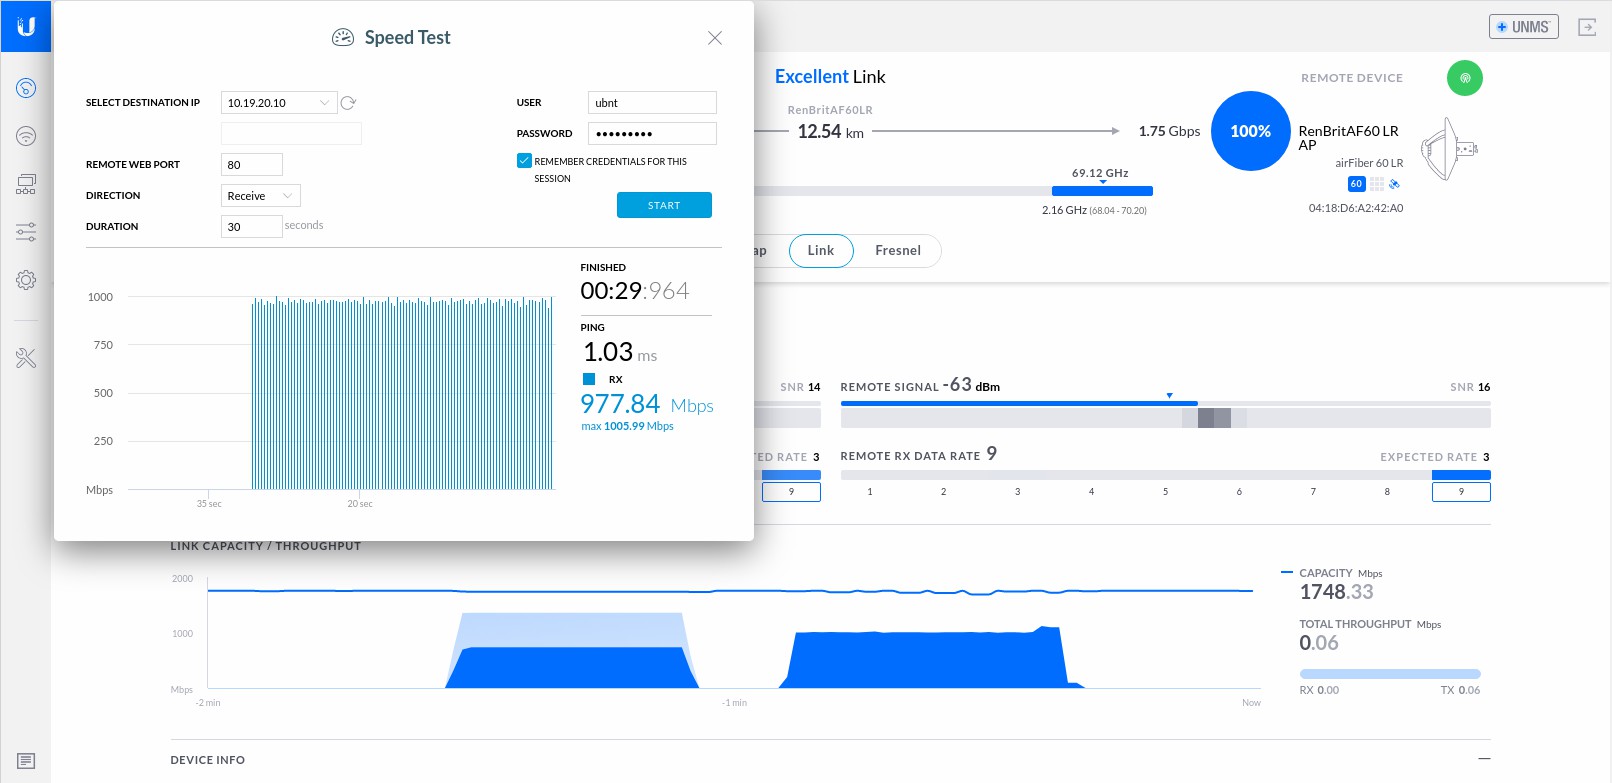The width and height of the screenshot is (1612, 783).
Task: Click the 12.54 km distance value
Action: (830, 132)
